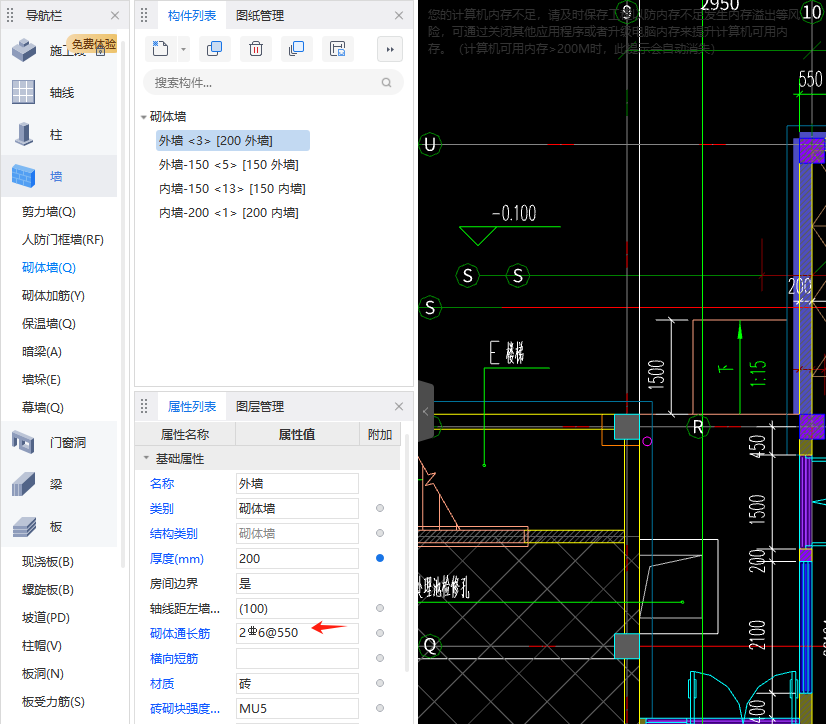Toggle 附加 radio for 砌体通长筋 row
Screen dimensions: 826x724
(x=380, y=633)
